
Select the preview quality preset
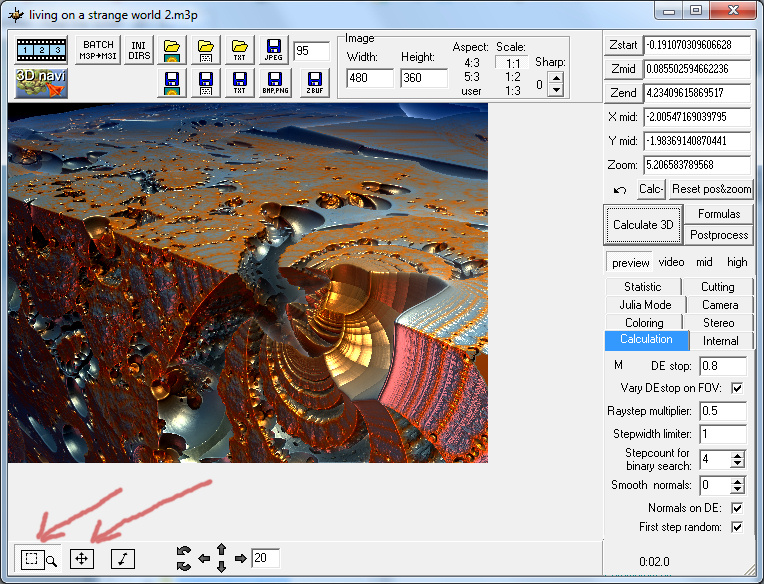coord(630,263)
